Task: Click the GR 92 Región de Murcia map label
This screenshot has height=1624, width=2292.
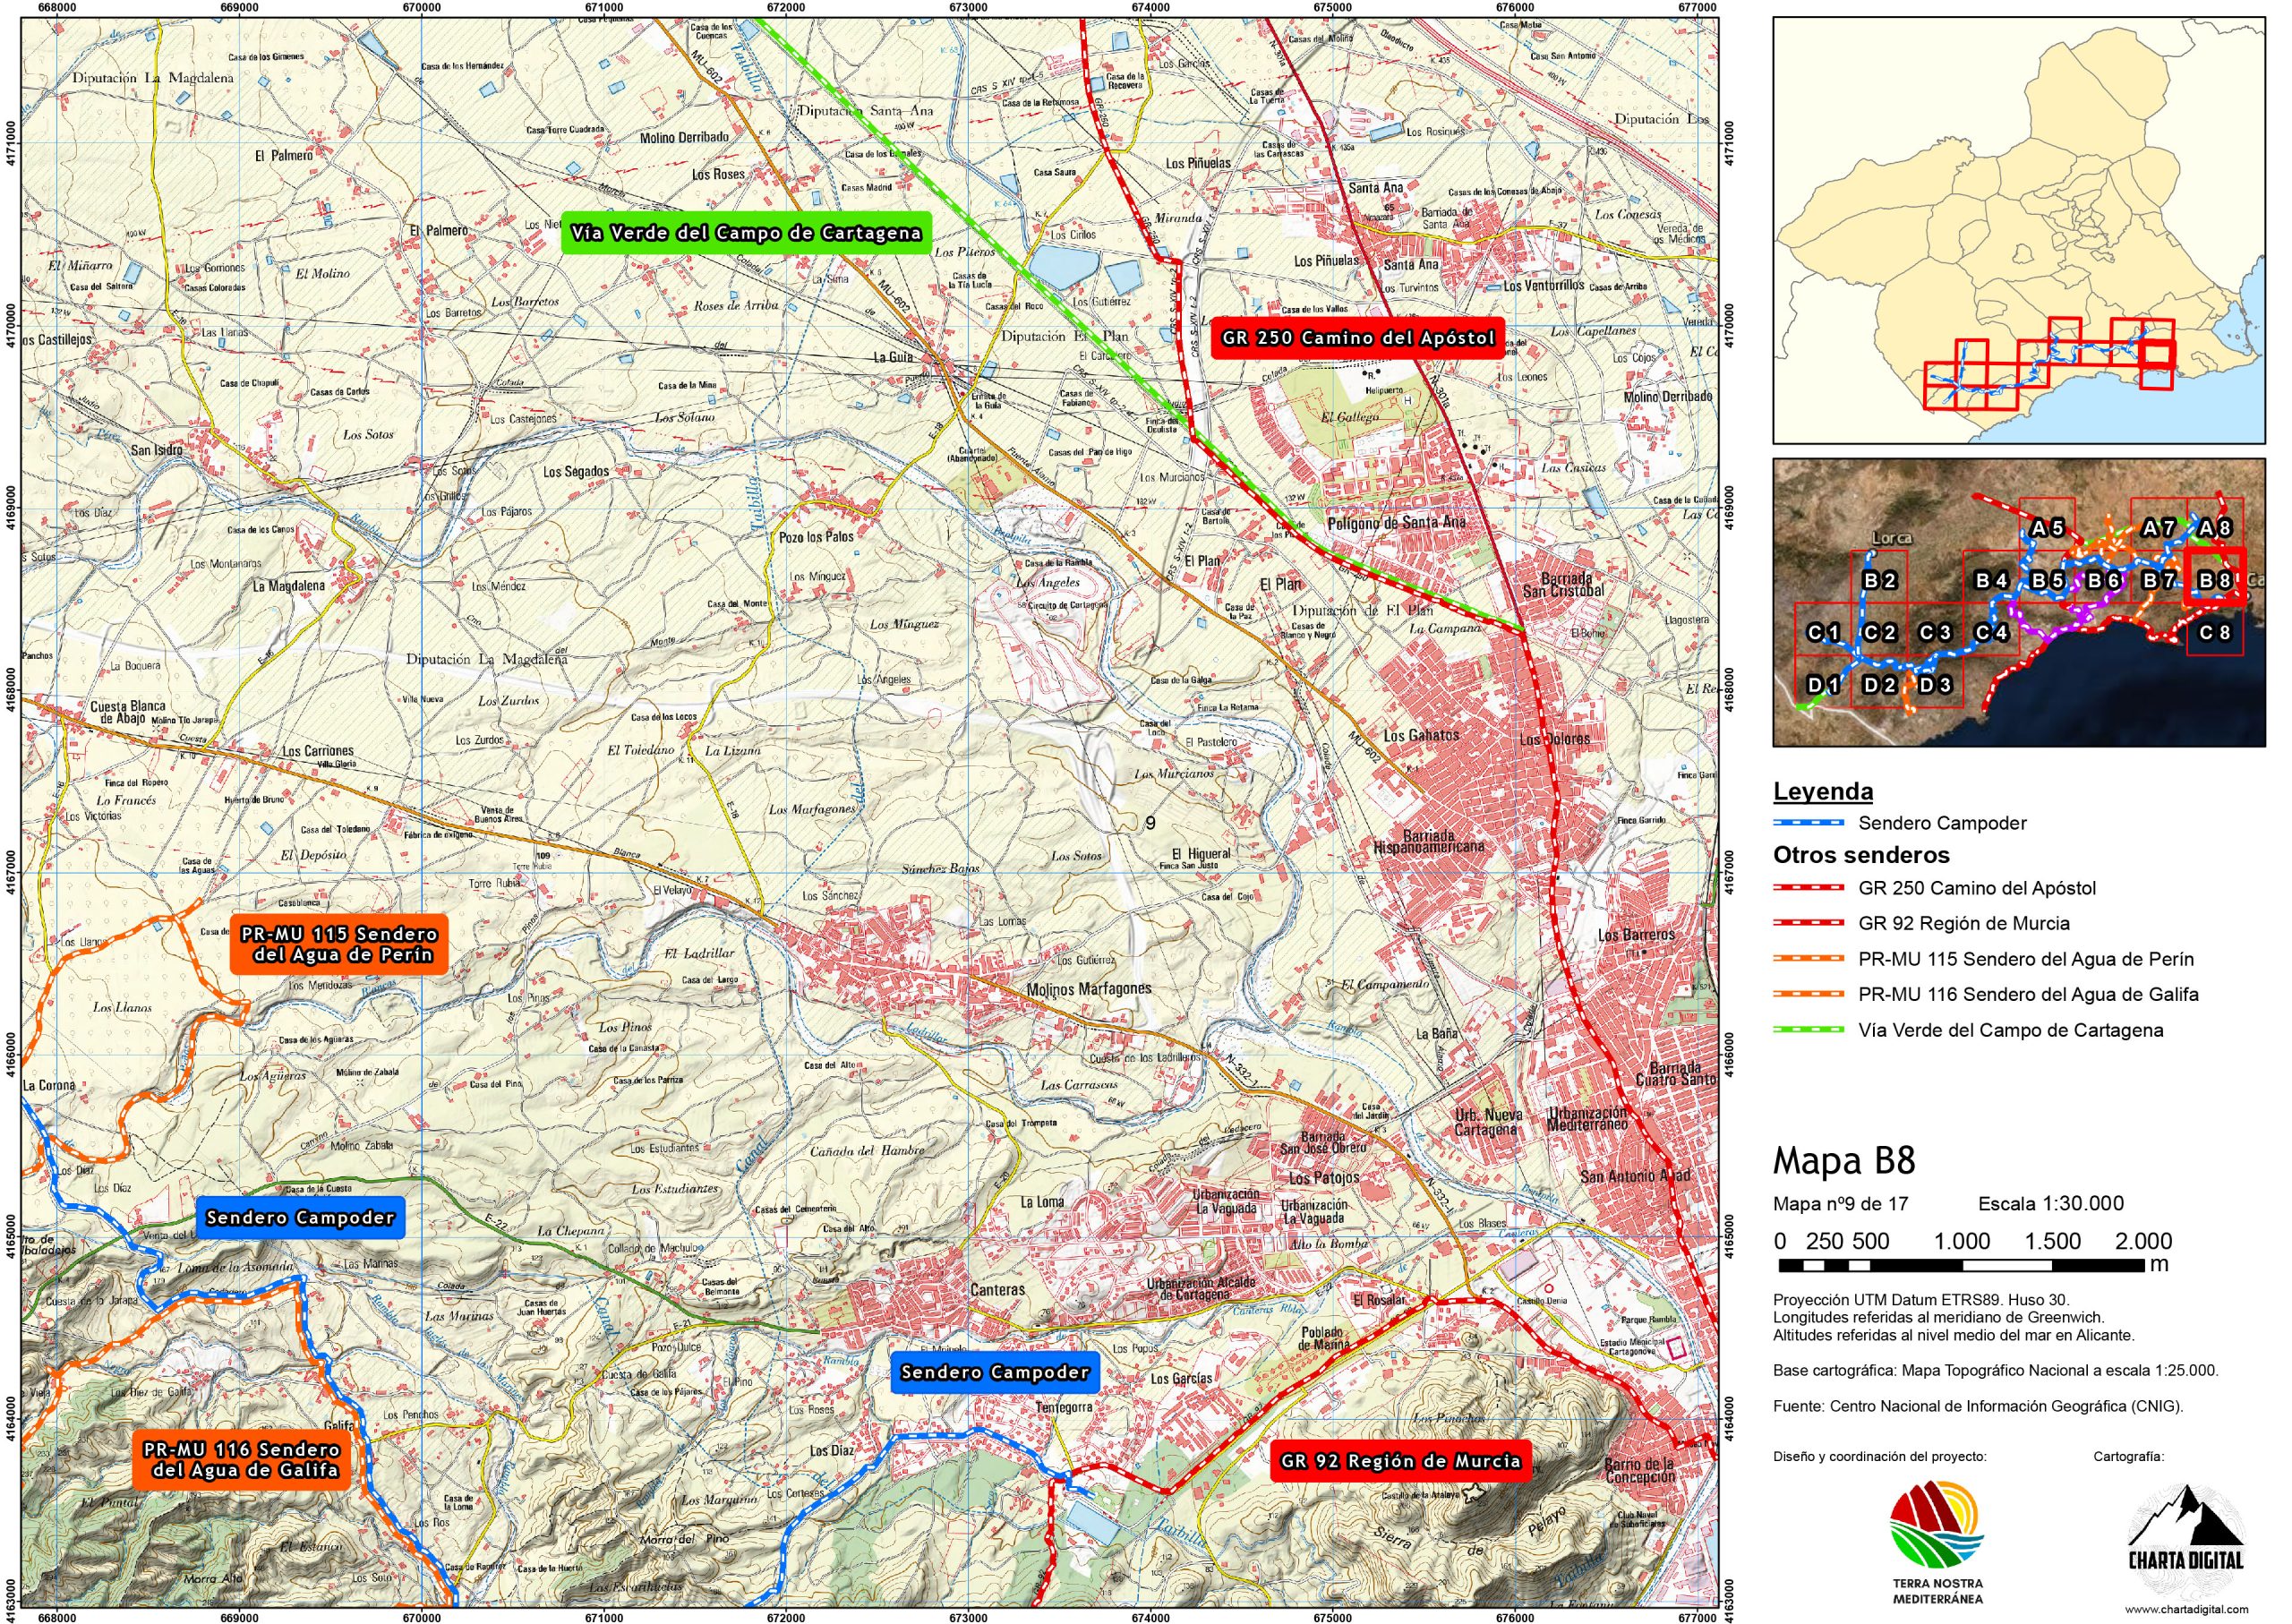Action: click(x=1400, y=1461)
